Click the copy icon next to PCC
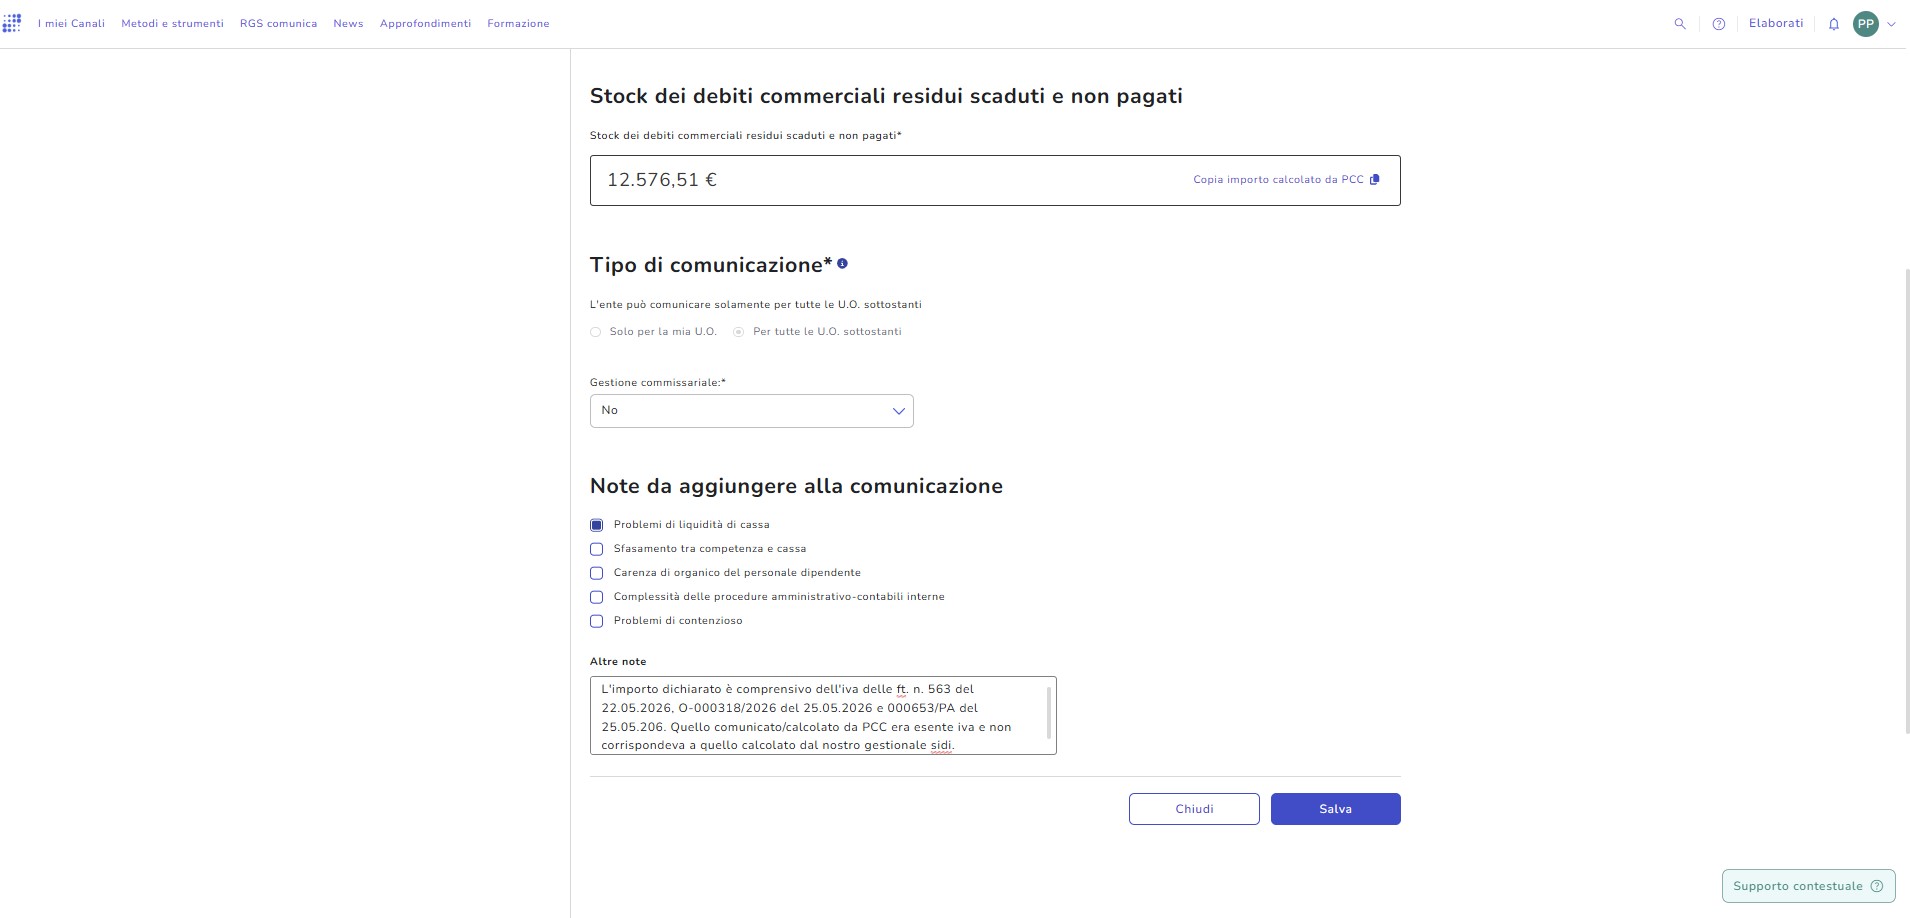Image resolution: width=1910 pixels, height=918 pixels. tap(1374, 180)
